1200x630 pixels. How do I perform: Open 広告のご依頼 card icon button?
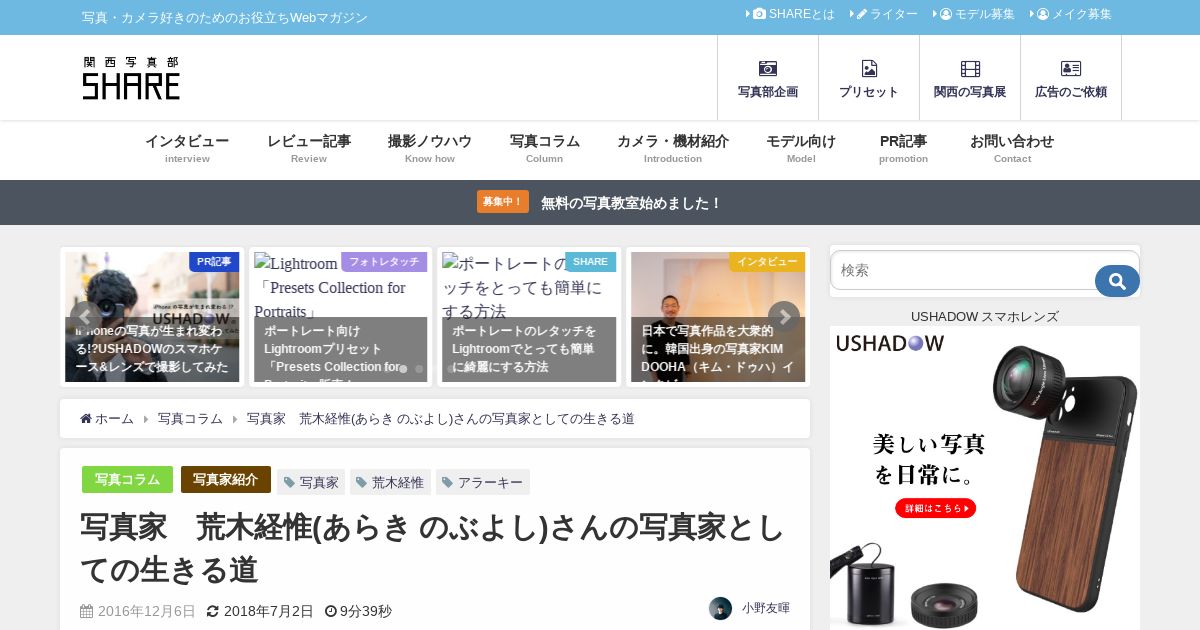pyautogui.click(x=1071, y=78)
